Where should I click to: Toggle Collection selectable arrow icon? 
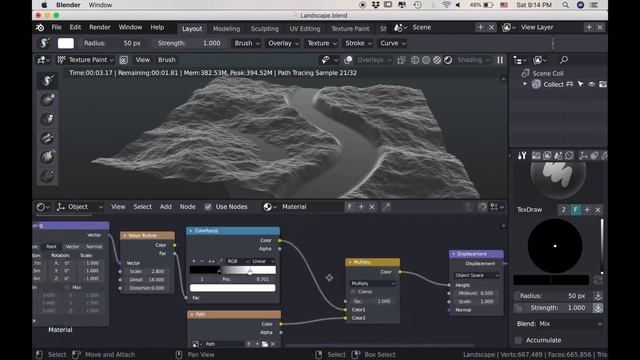point(580,84)
